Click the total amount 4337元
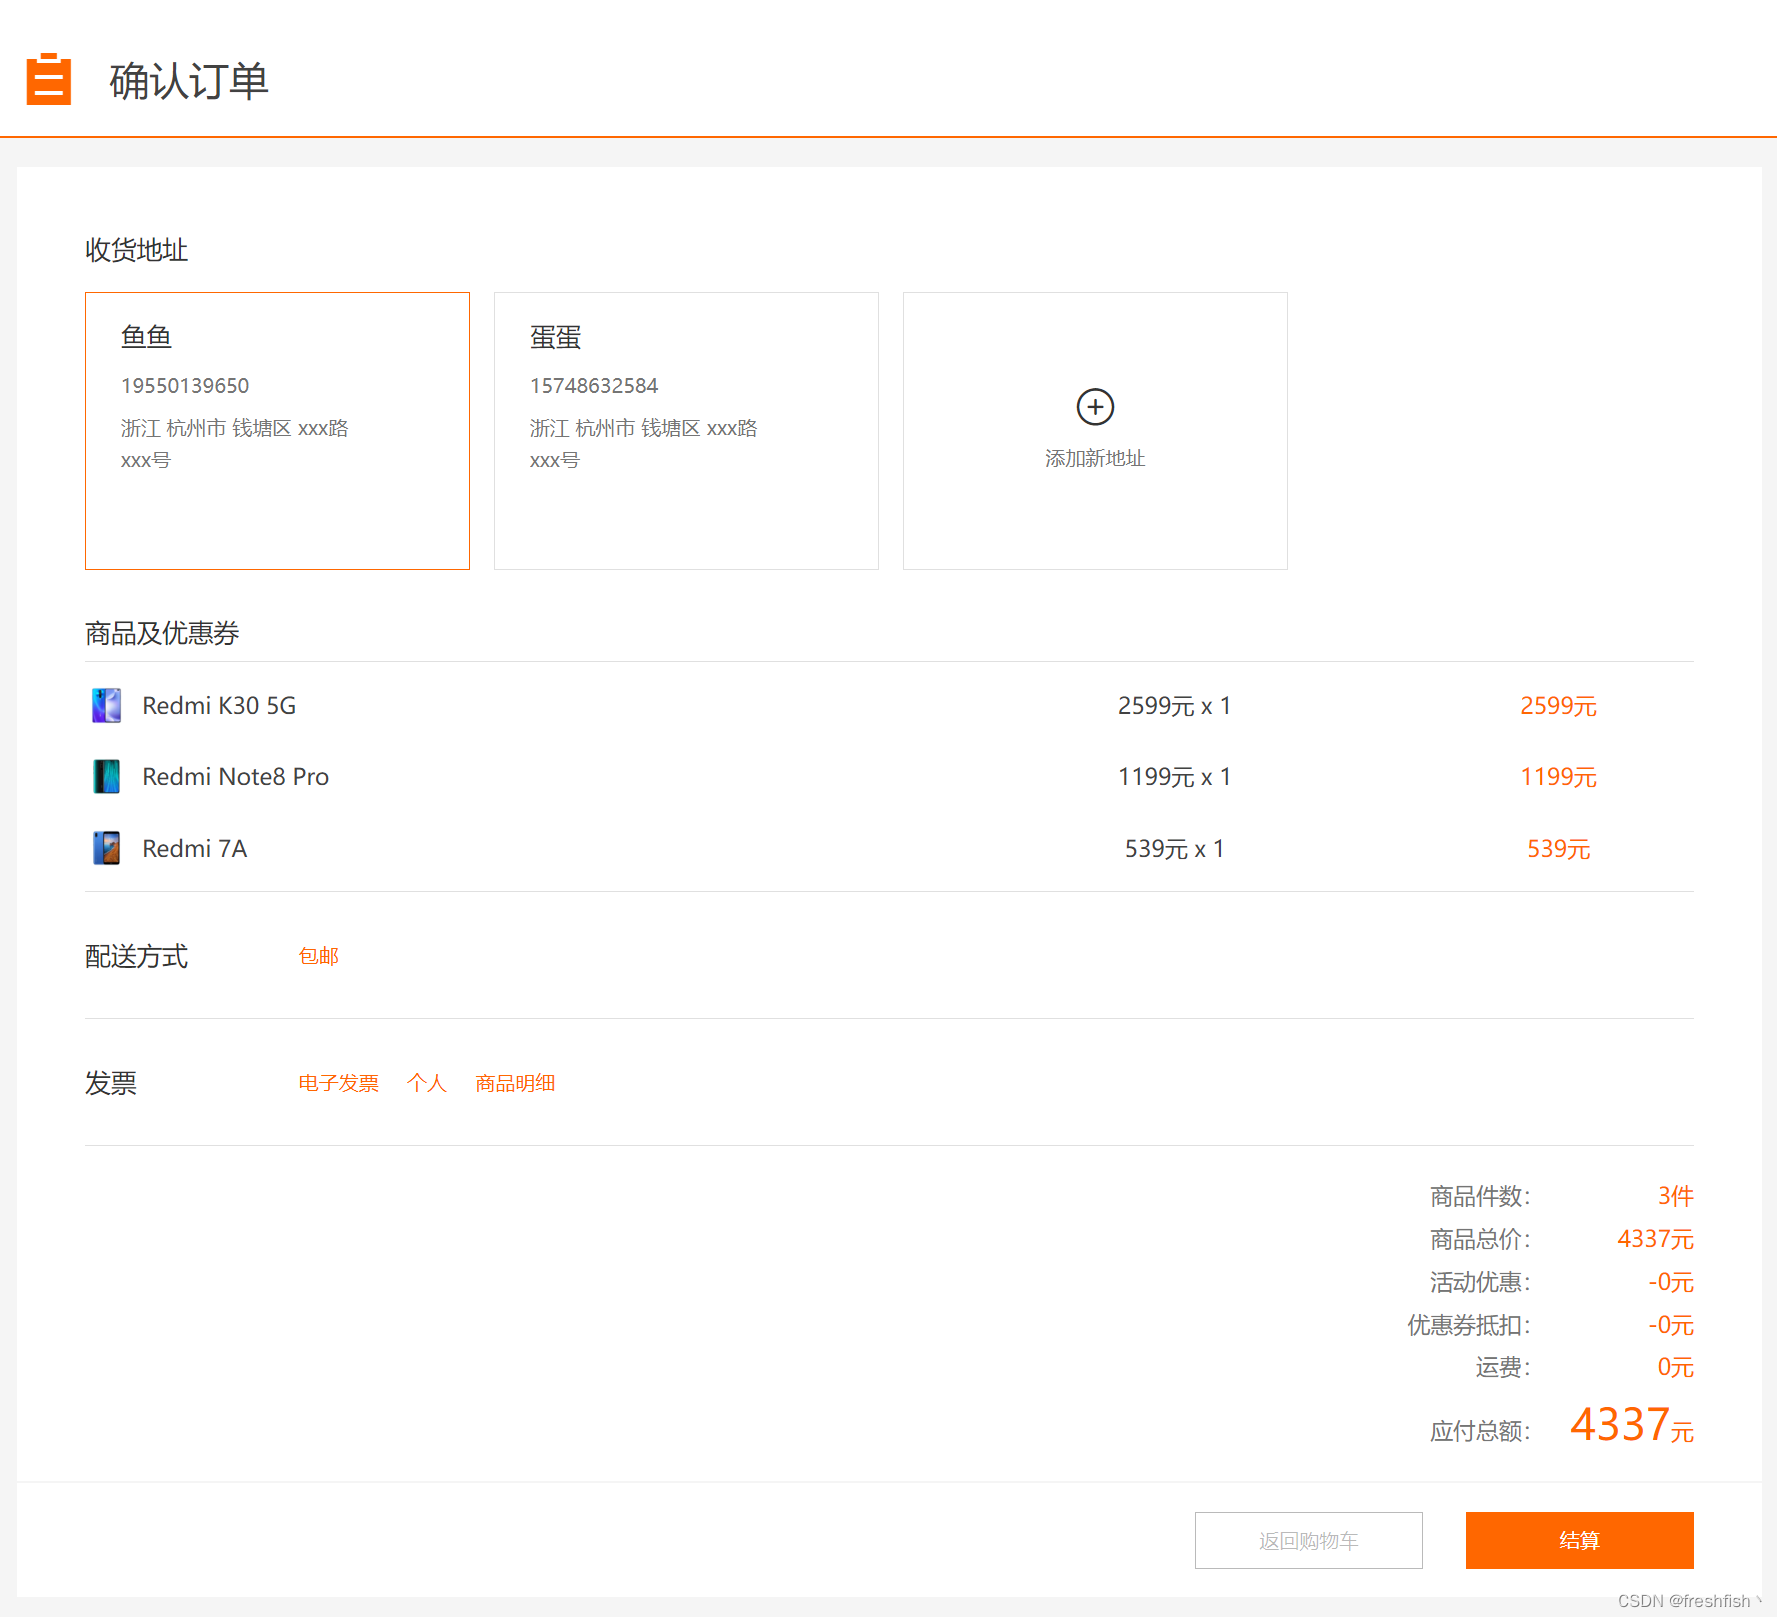The width and height of the screenshot is (1777, 1617). coord(1629,1424)
